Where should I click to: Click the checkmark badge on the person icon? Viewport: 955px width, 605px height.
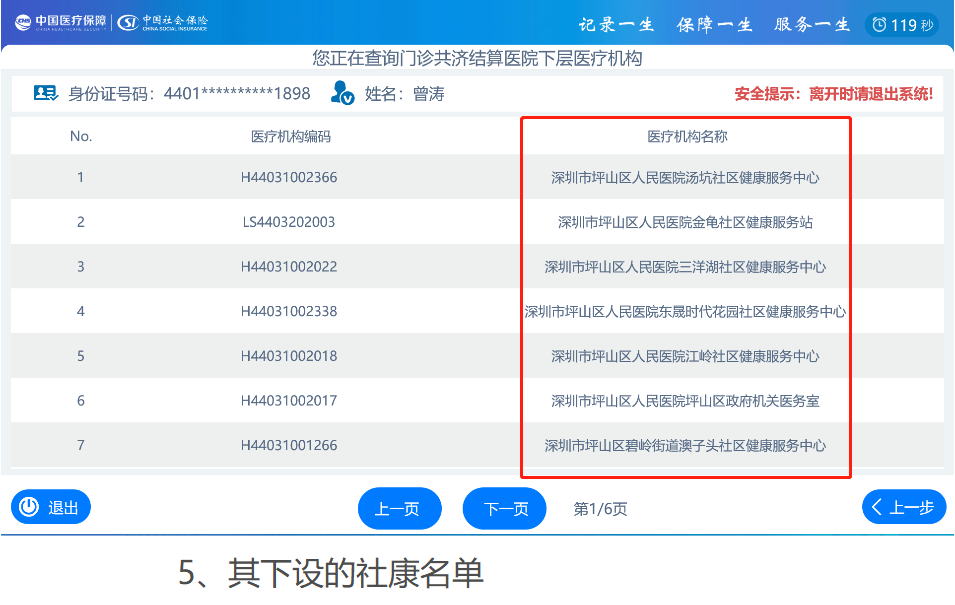(x=347, y=98)
